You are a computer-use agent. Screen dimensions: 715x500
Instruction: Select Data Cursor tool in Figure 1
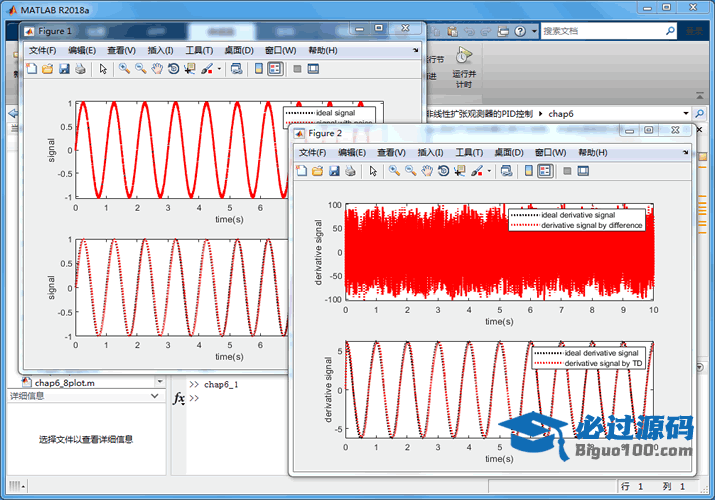(190, 69)
